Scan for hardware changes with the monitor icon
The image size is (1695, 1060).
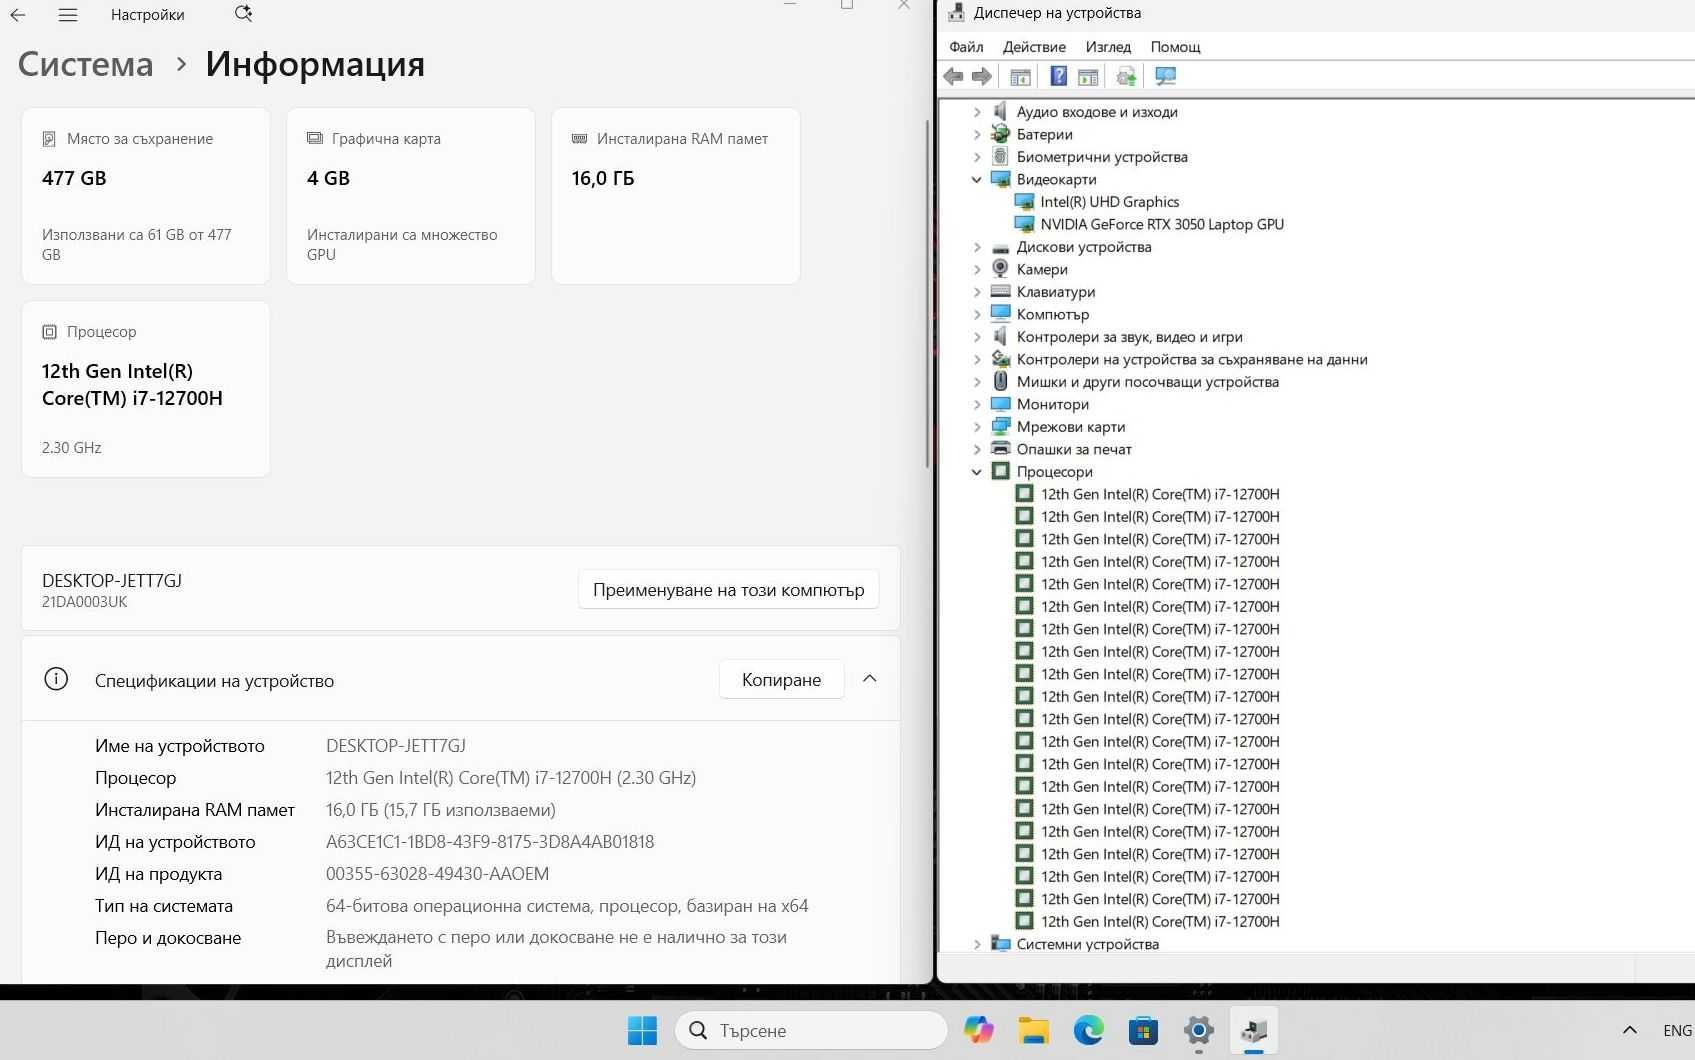coord(1165,76)
